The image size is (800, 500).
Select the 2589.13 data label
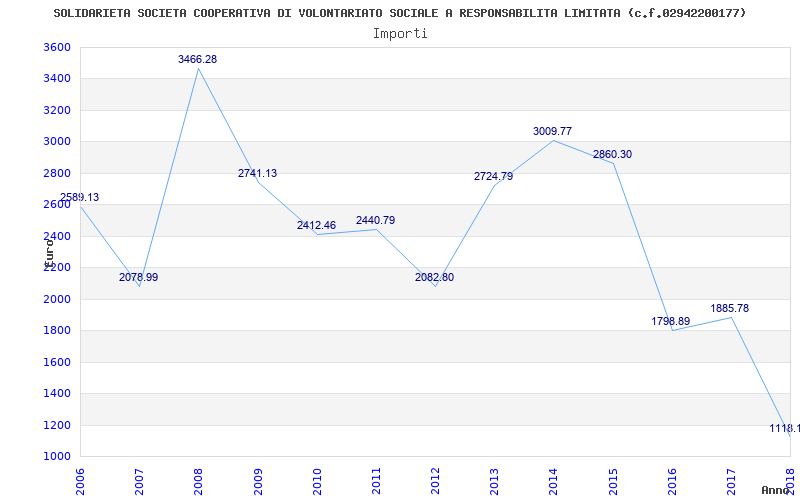point(80,197)
